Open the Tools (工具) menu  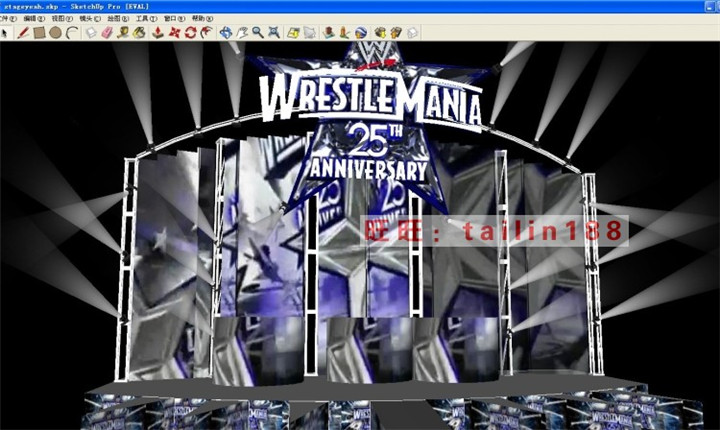[x=146, y=18]
